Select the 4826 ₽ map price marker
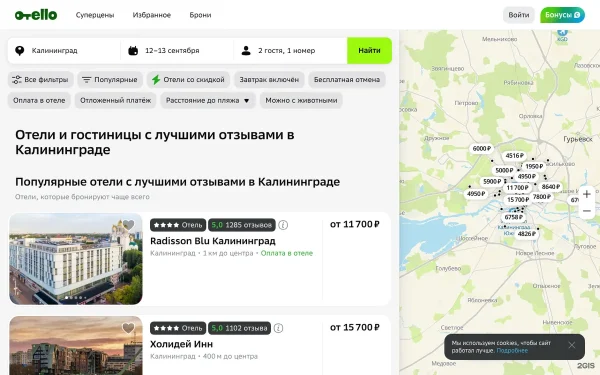 tap(527, 234)
